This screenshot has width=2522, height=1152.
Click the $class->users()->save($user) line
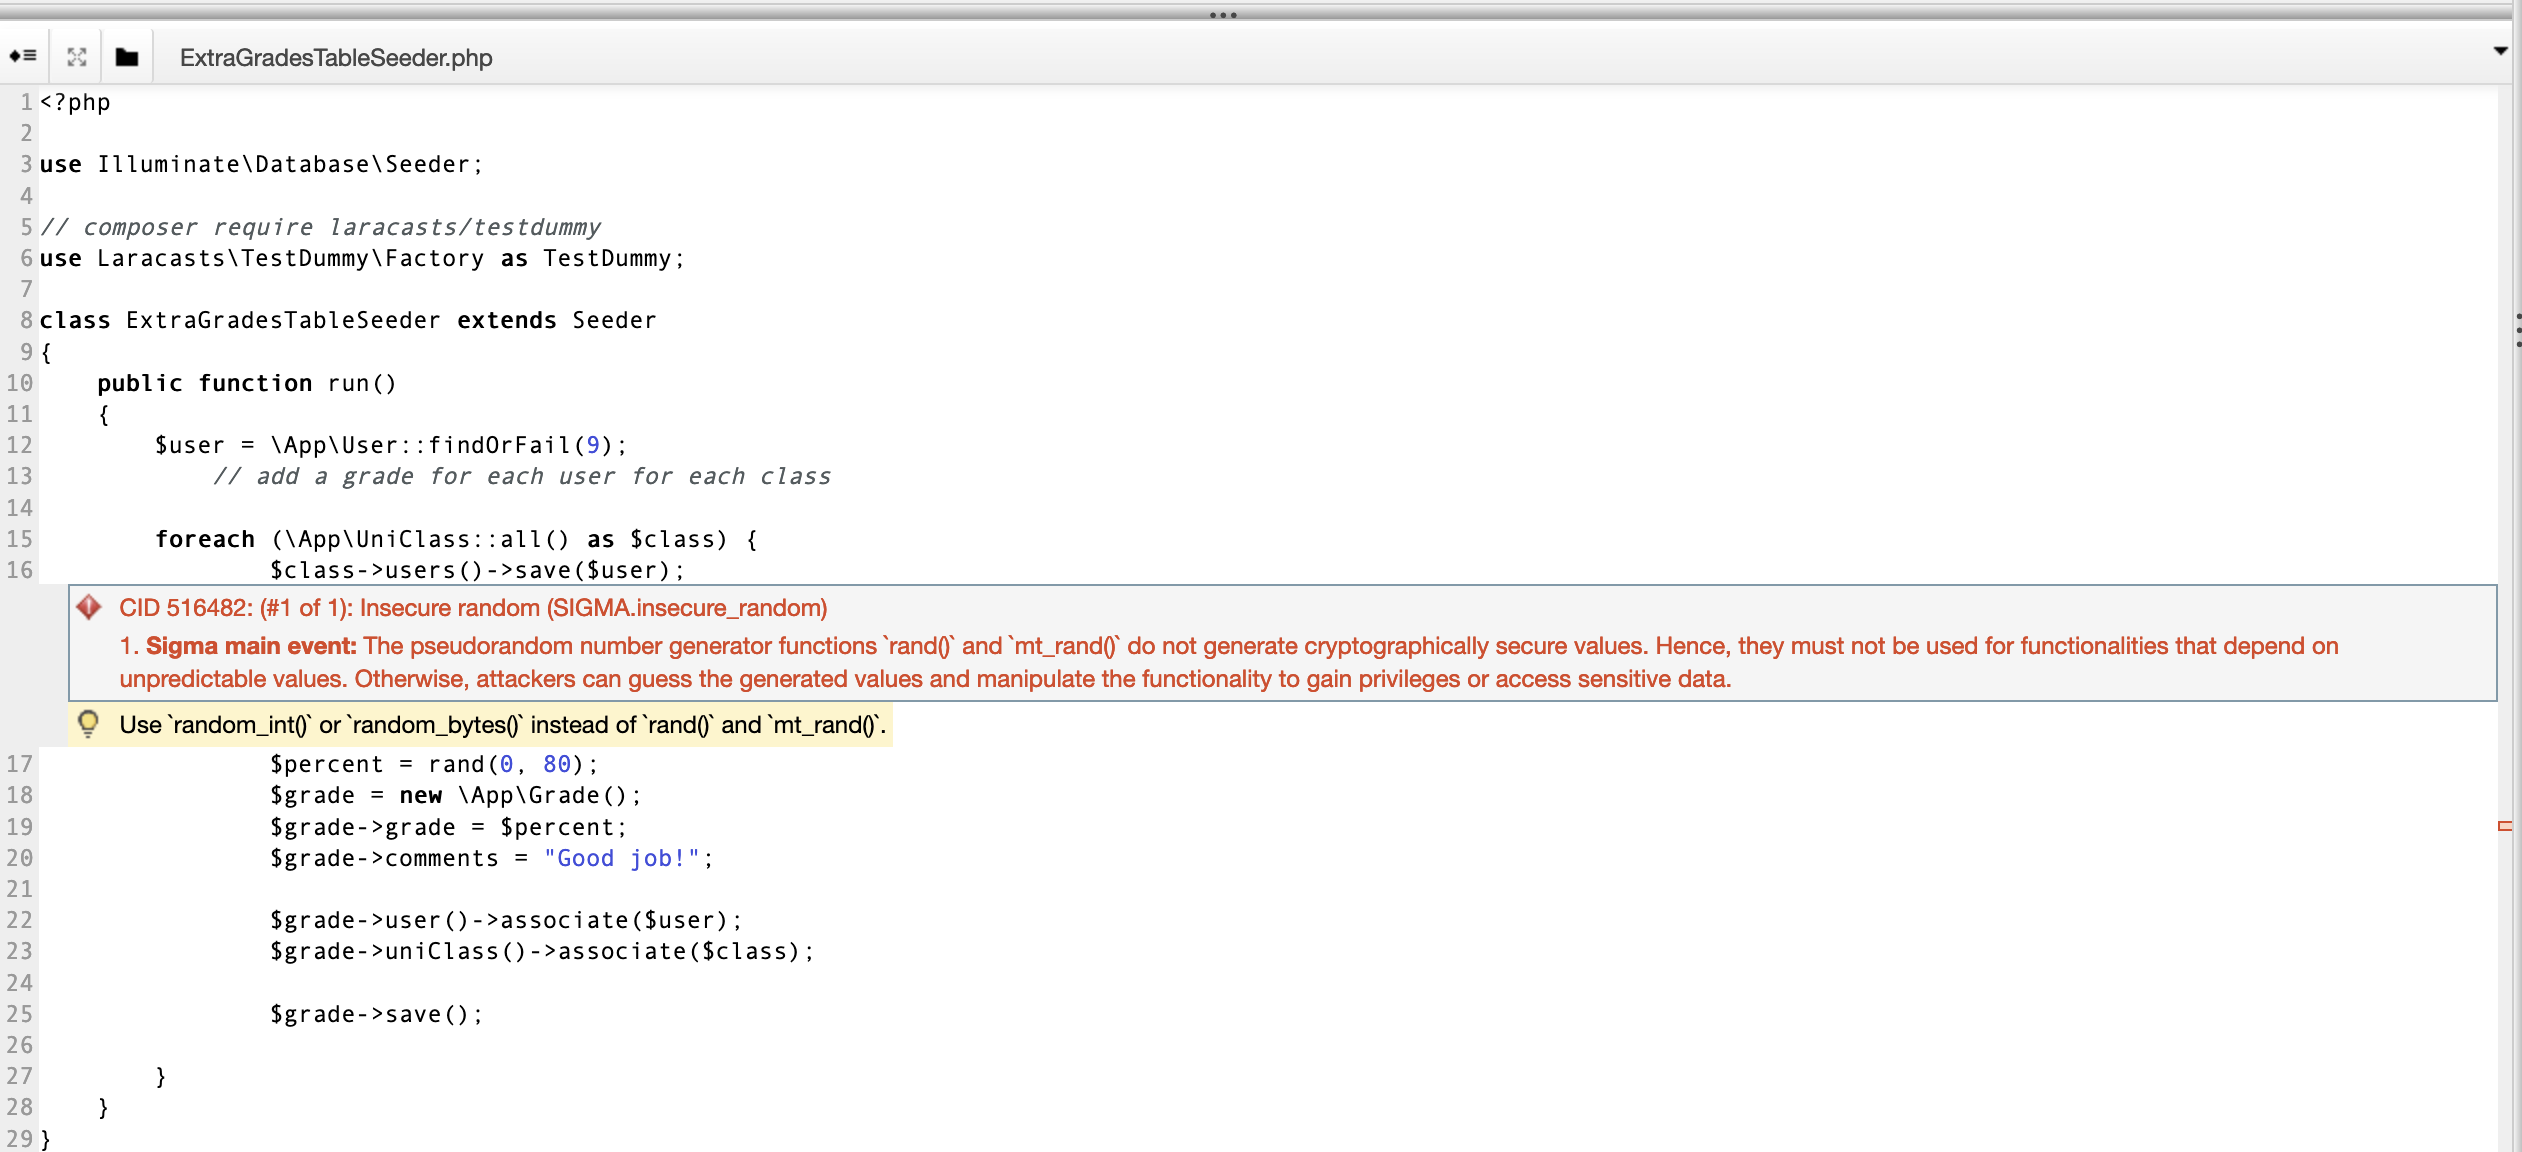tap(477, 570)
